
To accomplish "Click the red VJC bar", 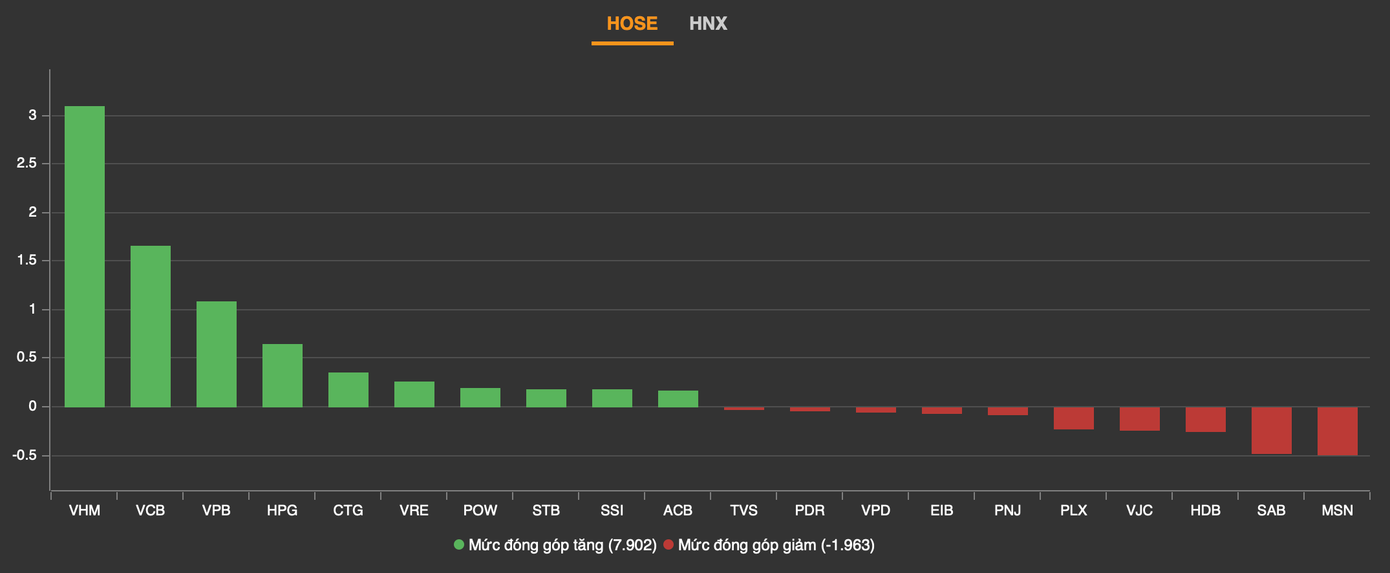I will (1139, 419).
